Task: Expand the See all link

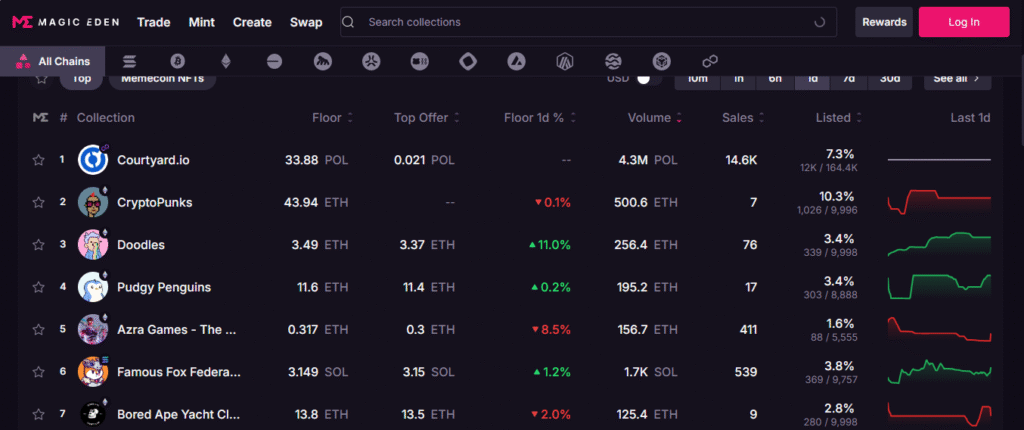Action: point(957,79)
